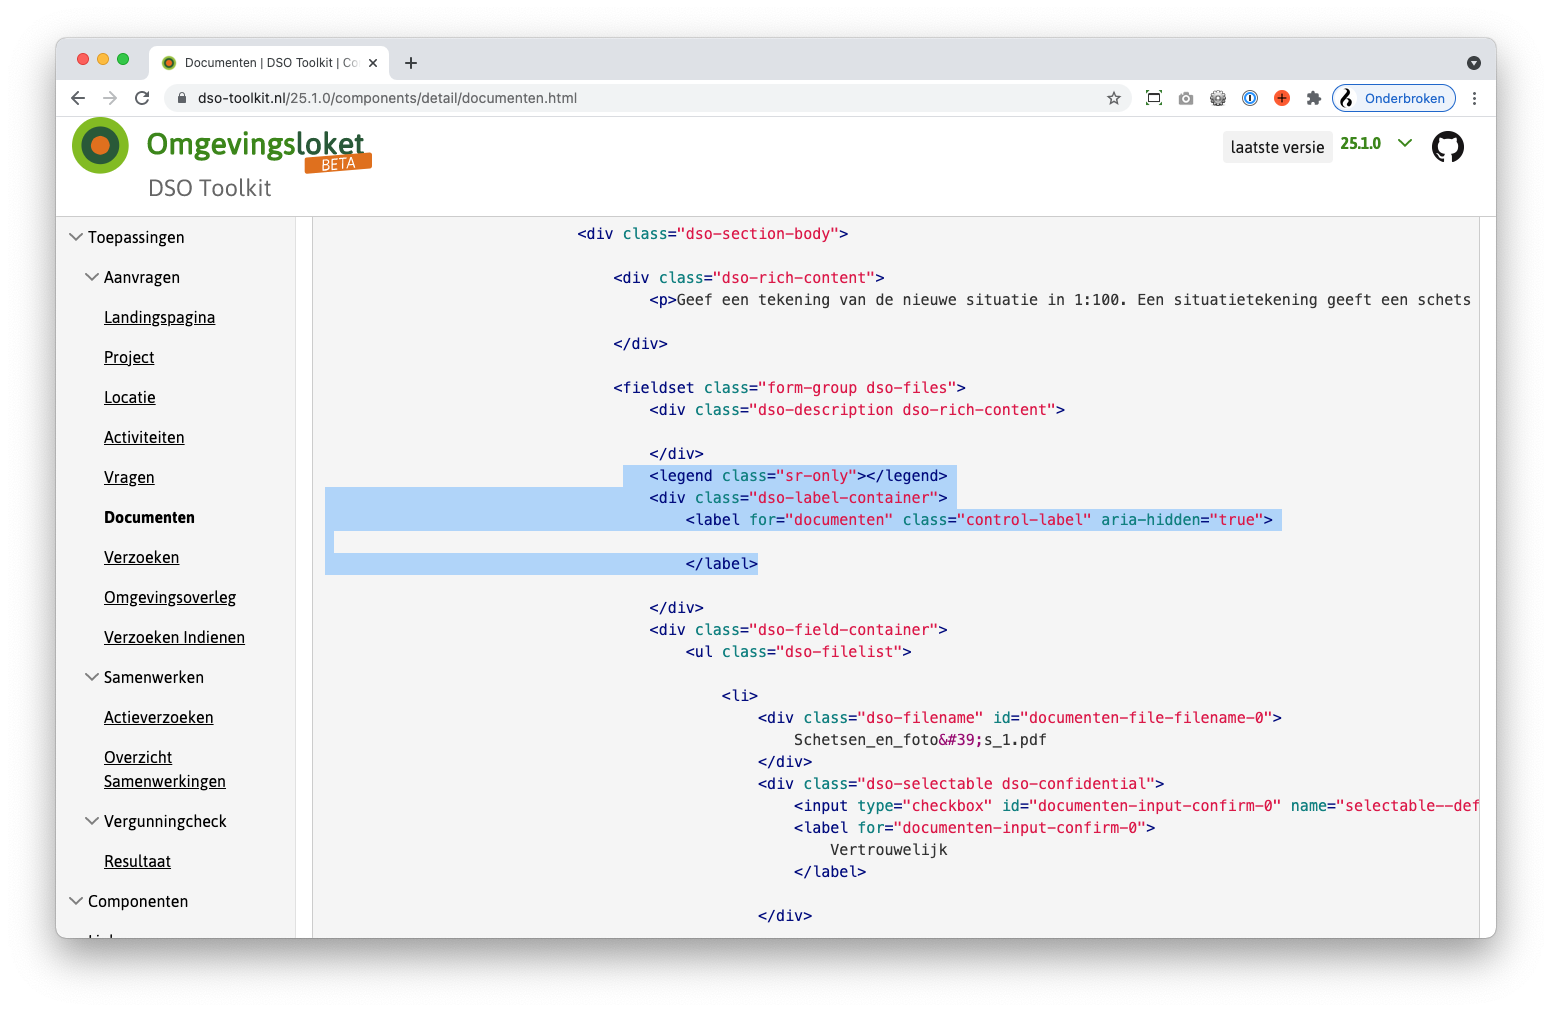Open the GitHub repository icon
The width and height of the screenshot is (1552, 1012).
1447,147
